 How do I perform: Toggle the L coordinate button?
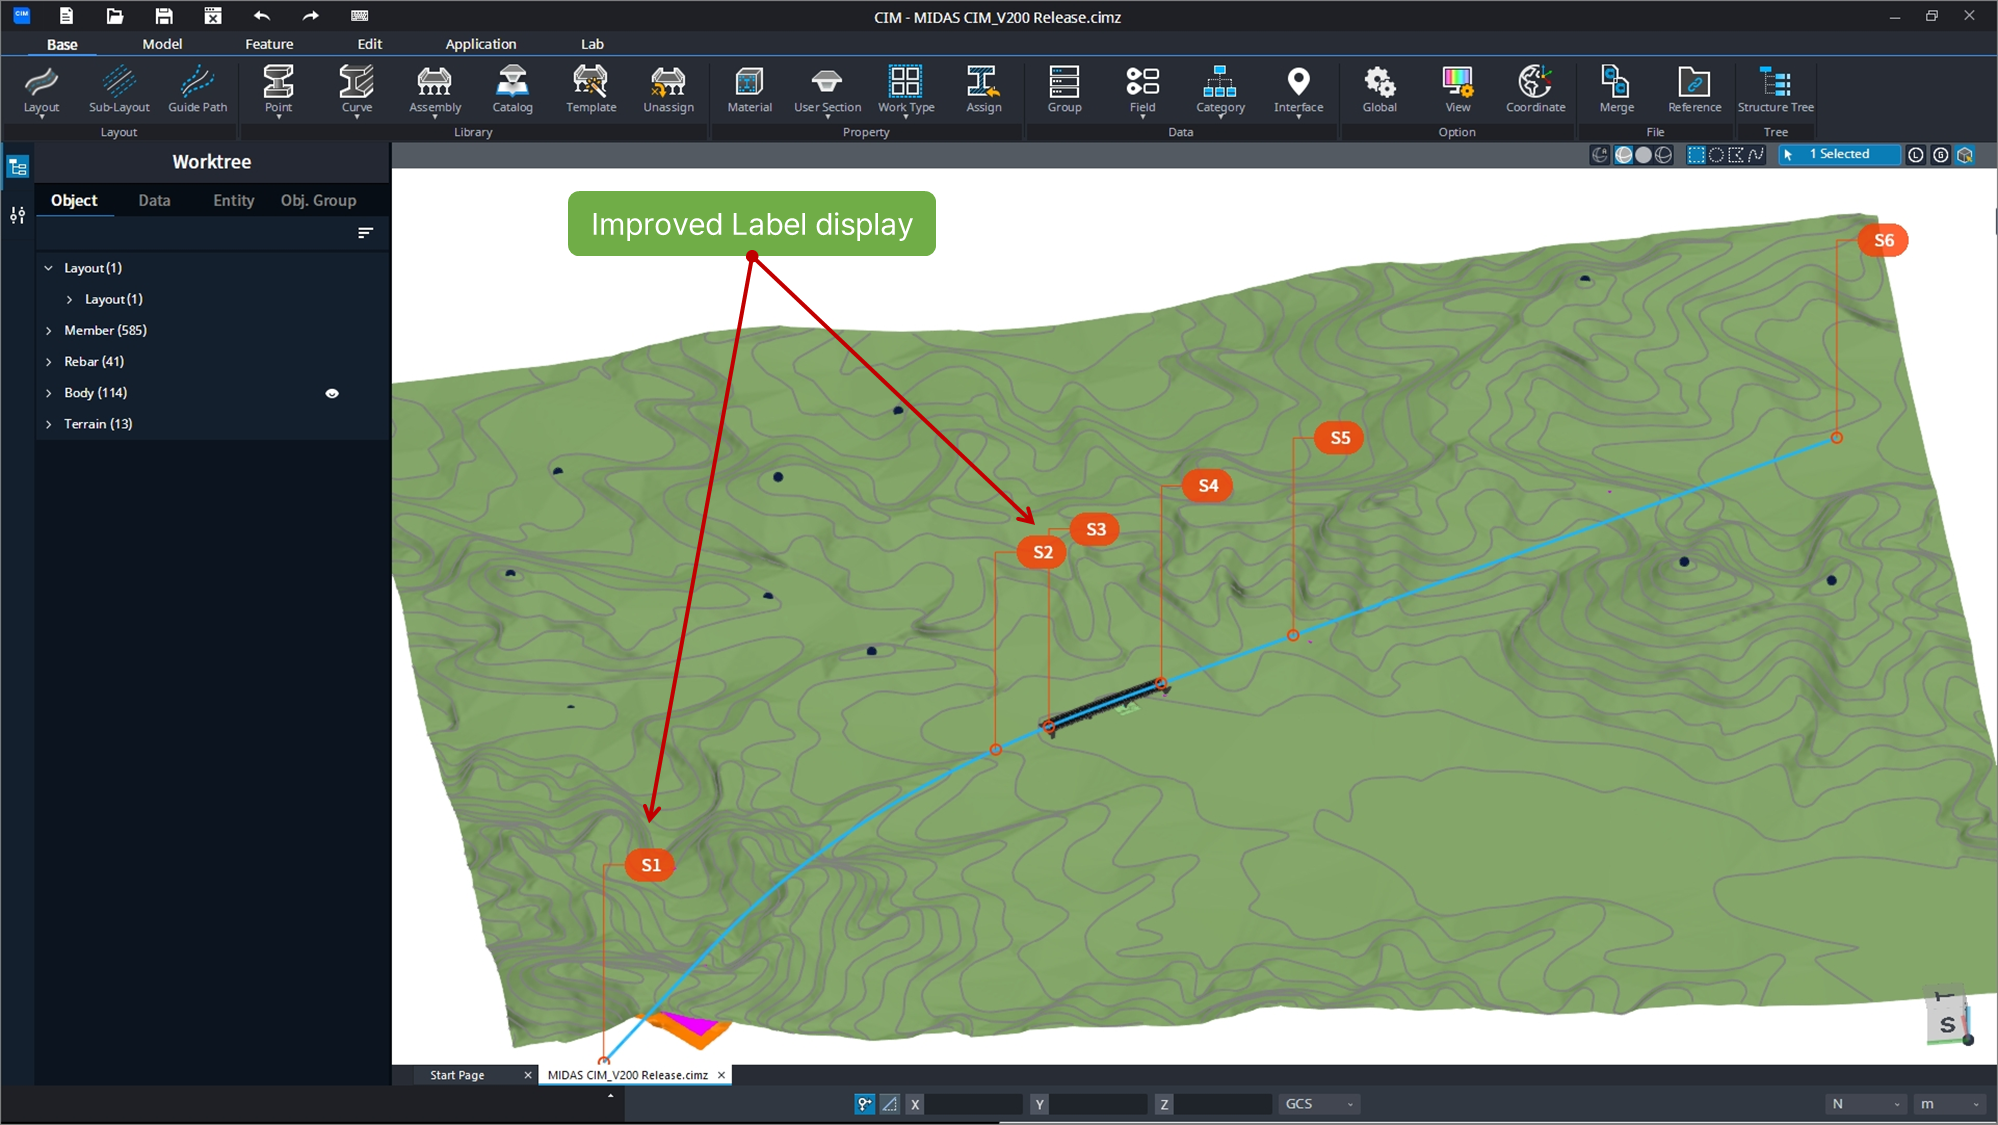[x=1915, y=155]
